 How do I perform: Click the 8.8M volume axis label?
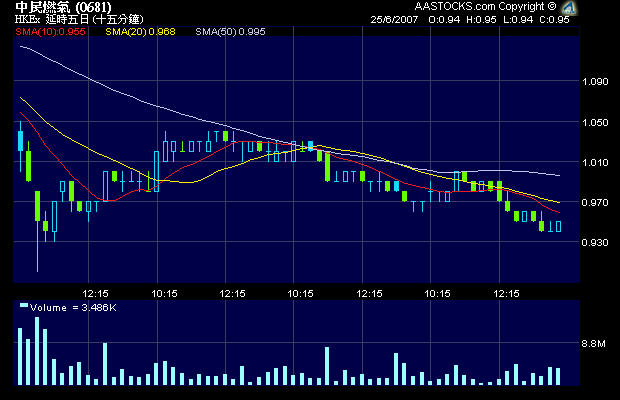[x=594, y=343]
